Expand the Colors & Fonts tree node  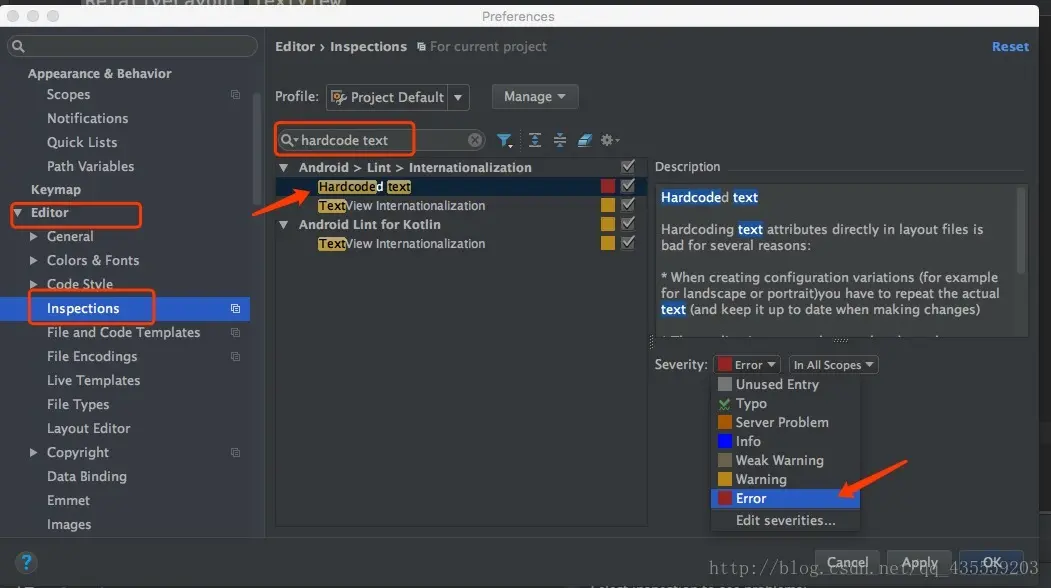click(34, 260)
